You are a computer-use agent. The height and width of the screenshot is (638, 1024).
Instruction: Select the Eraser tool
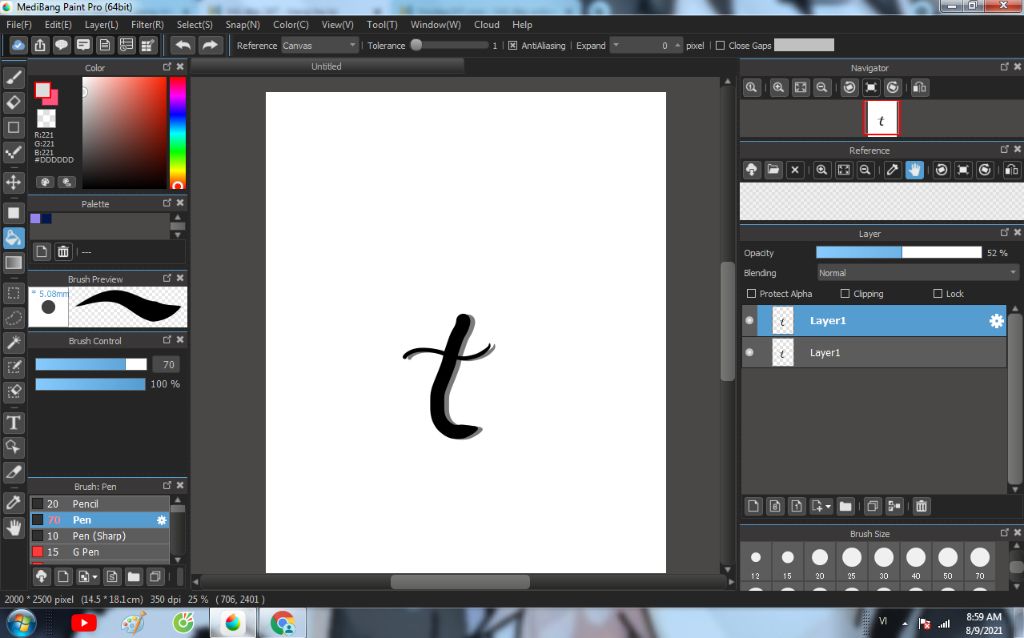tap(13, 103)
